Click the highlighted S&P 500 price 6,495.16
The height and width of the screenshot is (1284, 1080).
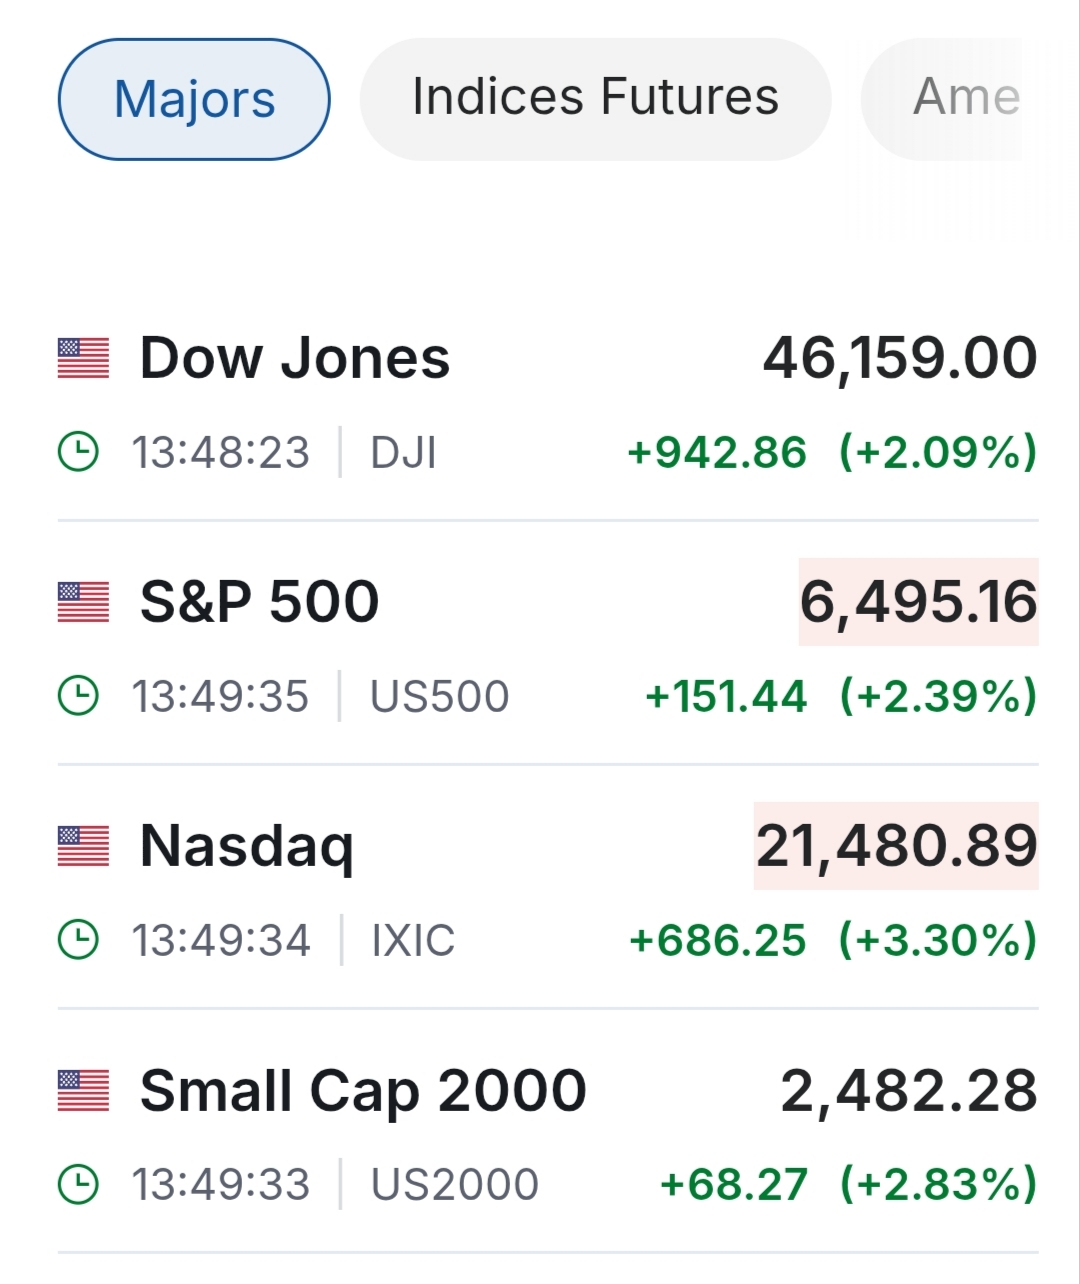[918, 602]
